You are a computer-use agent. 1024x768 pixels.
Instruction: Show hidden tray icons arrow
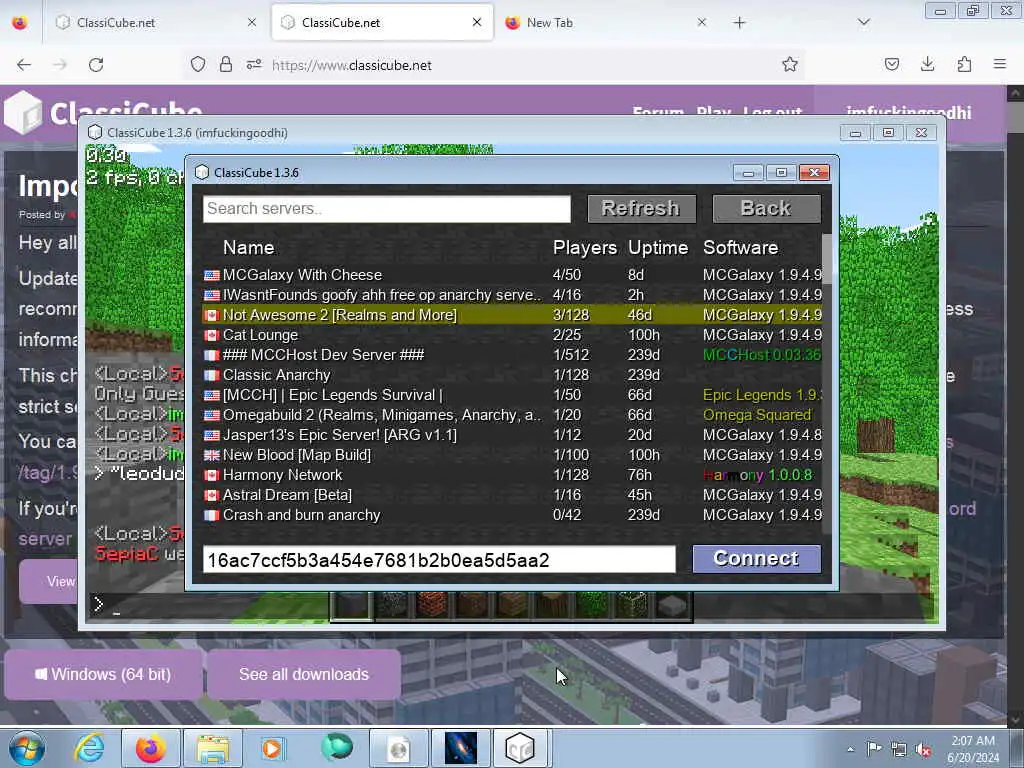tap(850, 750)
